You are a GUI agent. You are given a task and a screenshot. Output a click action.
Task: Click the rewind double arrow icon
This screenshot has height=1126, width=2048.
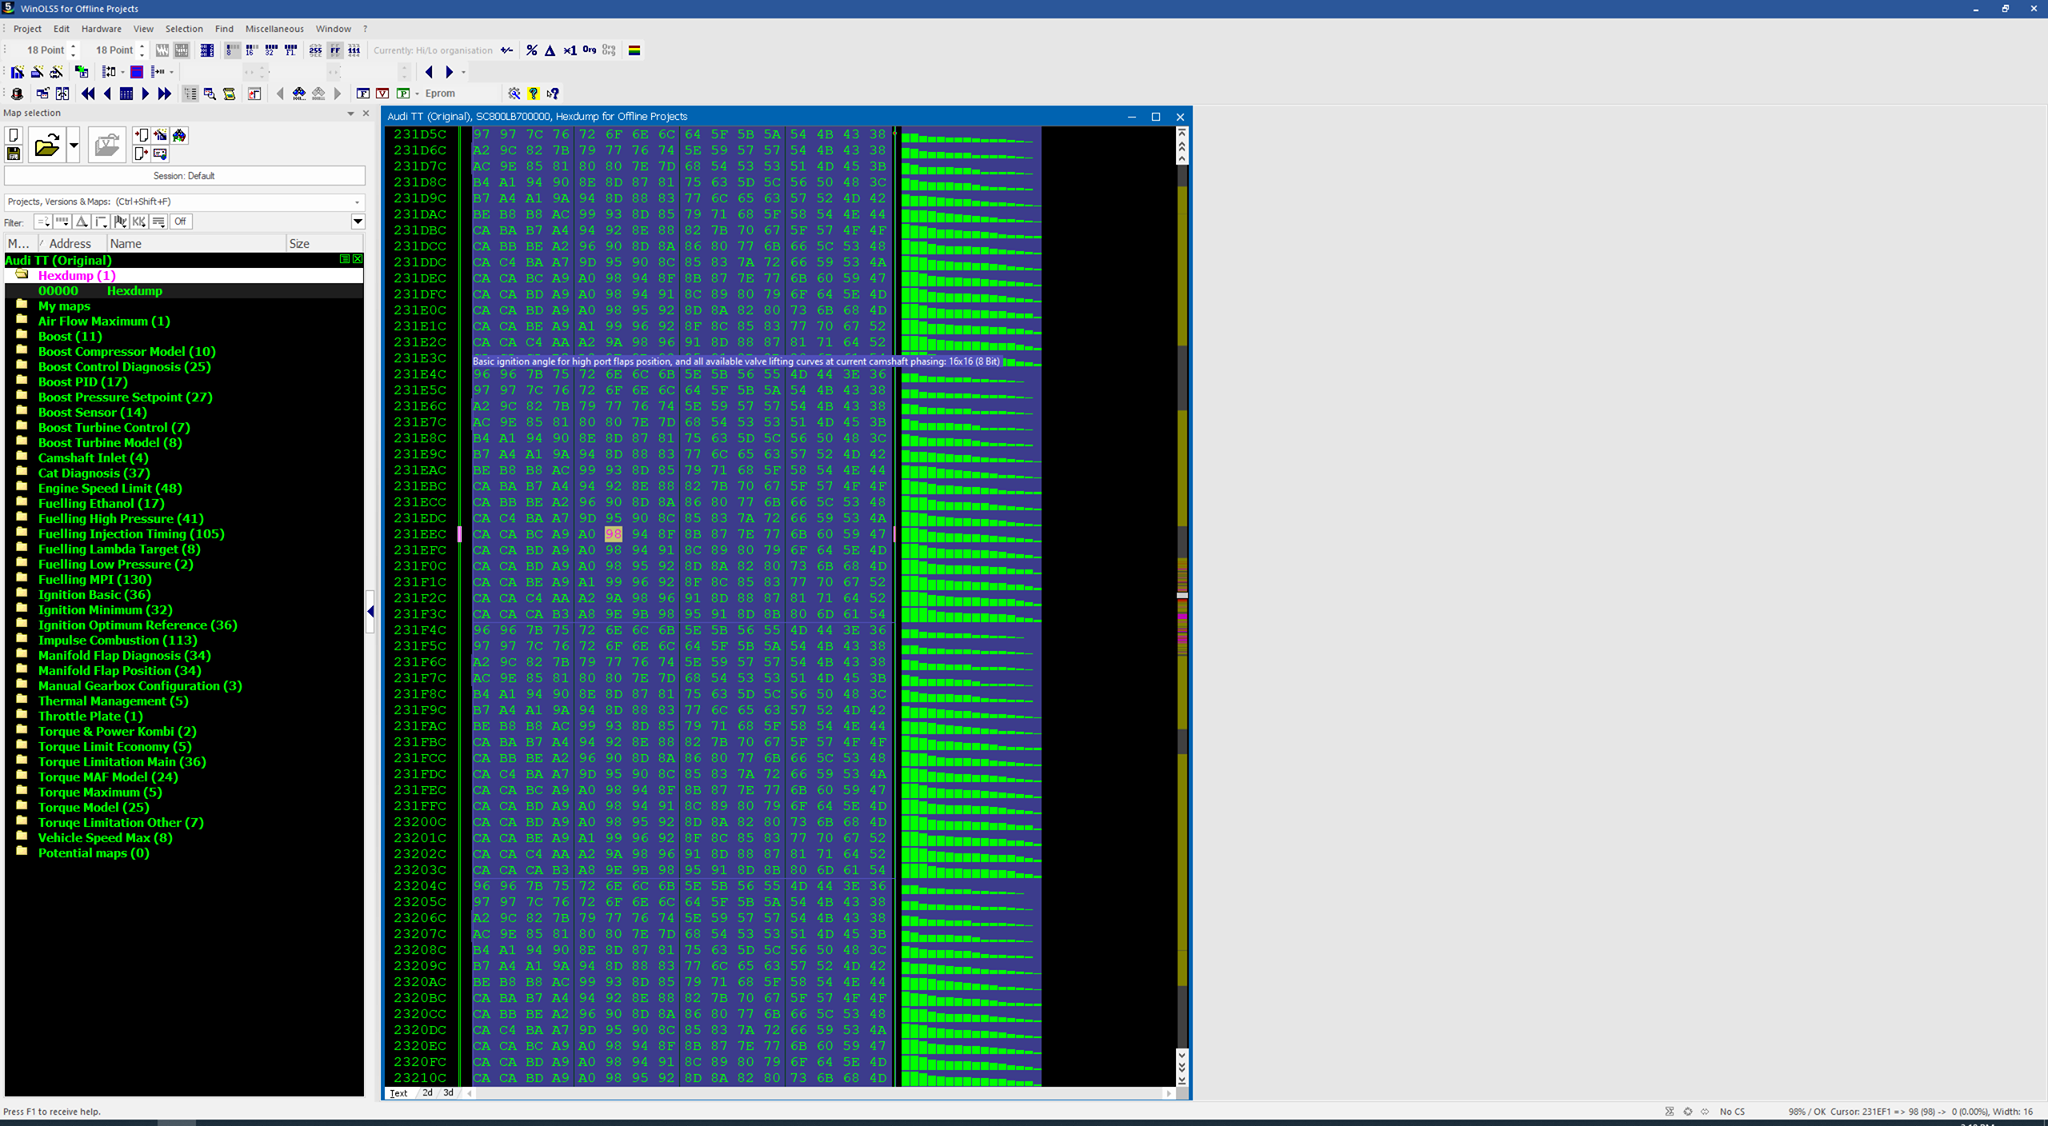click(88, 94)
